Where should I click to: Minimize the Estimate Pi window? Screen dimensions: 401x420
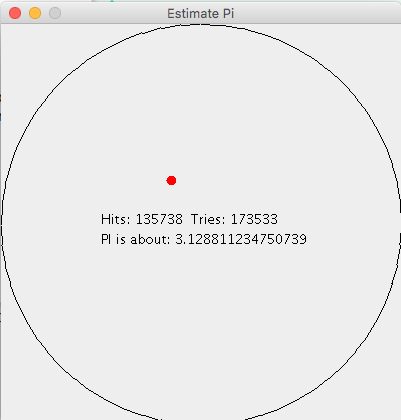coord(35,13)
